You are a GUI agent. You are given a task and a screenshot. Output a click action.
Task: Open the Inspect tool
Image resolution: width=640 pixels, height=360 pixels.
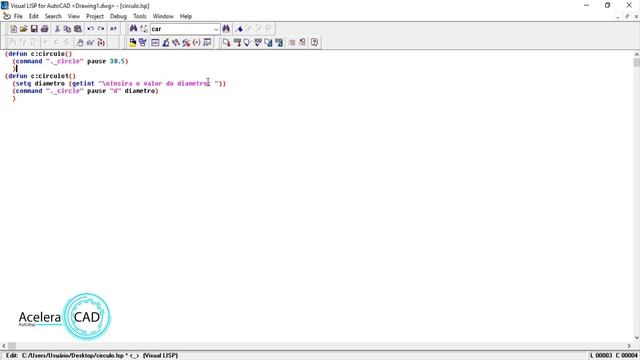[166, 42]
